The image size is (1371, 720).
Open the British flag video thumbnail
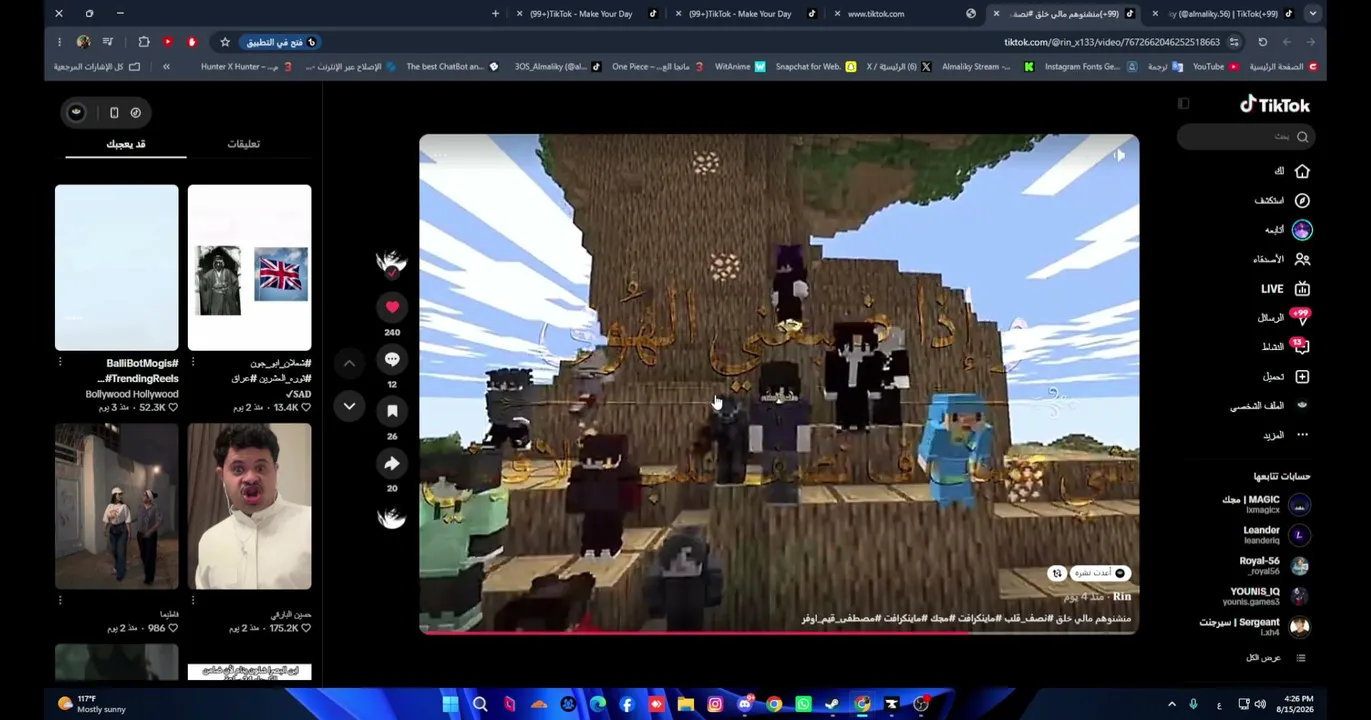point(249,267)
